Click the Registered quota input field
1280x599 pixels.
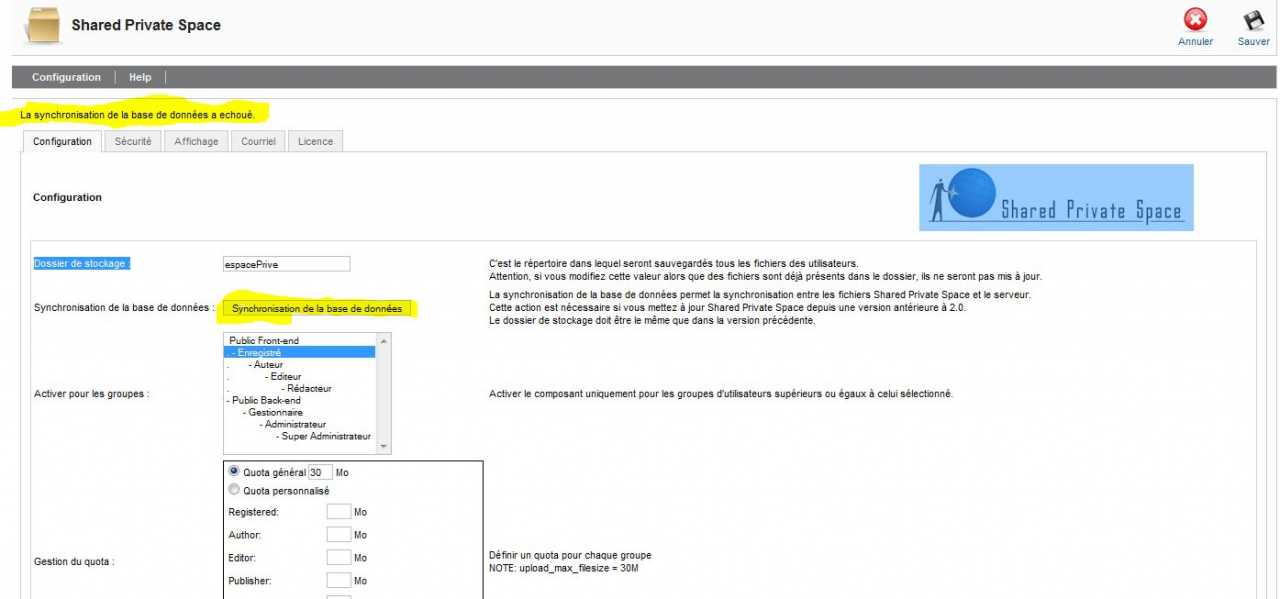tap(339, 511)
